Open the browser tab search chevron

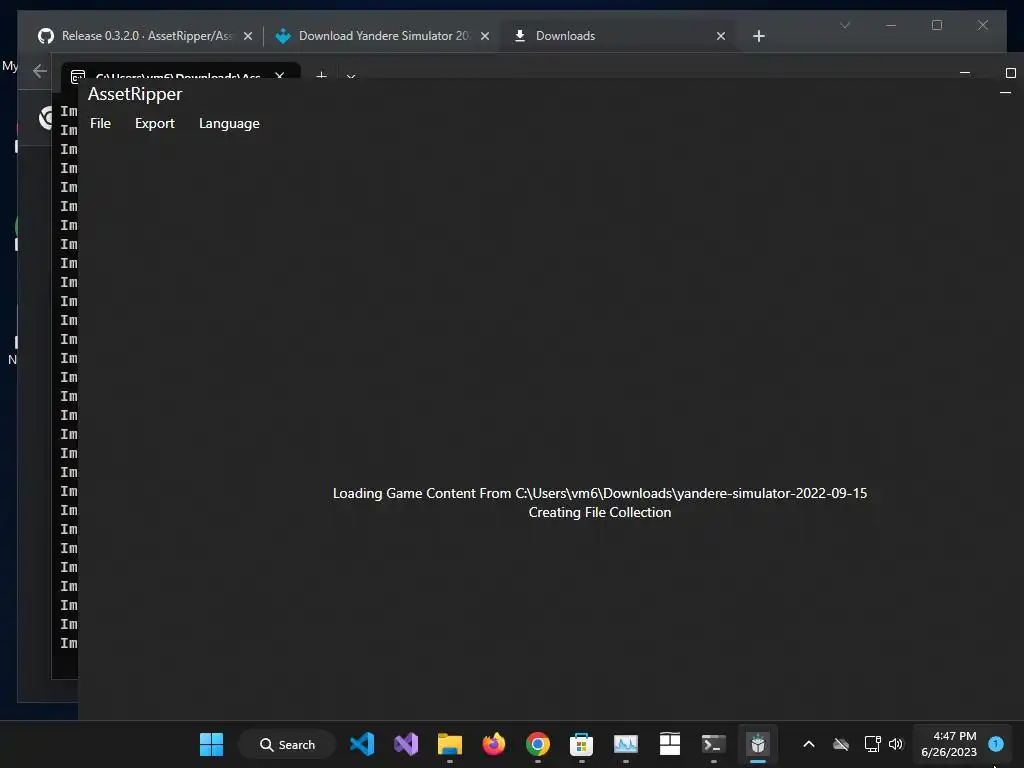[x=844, y=25]
